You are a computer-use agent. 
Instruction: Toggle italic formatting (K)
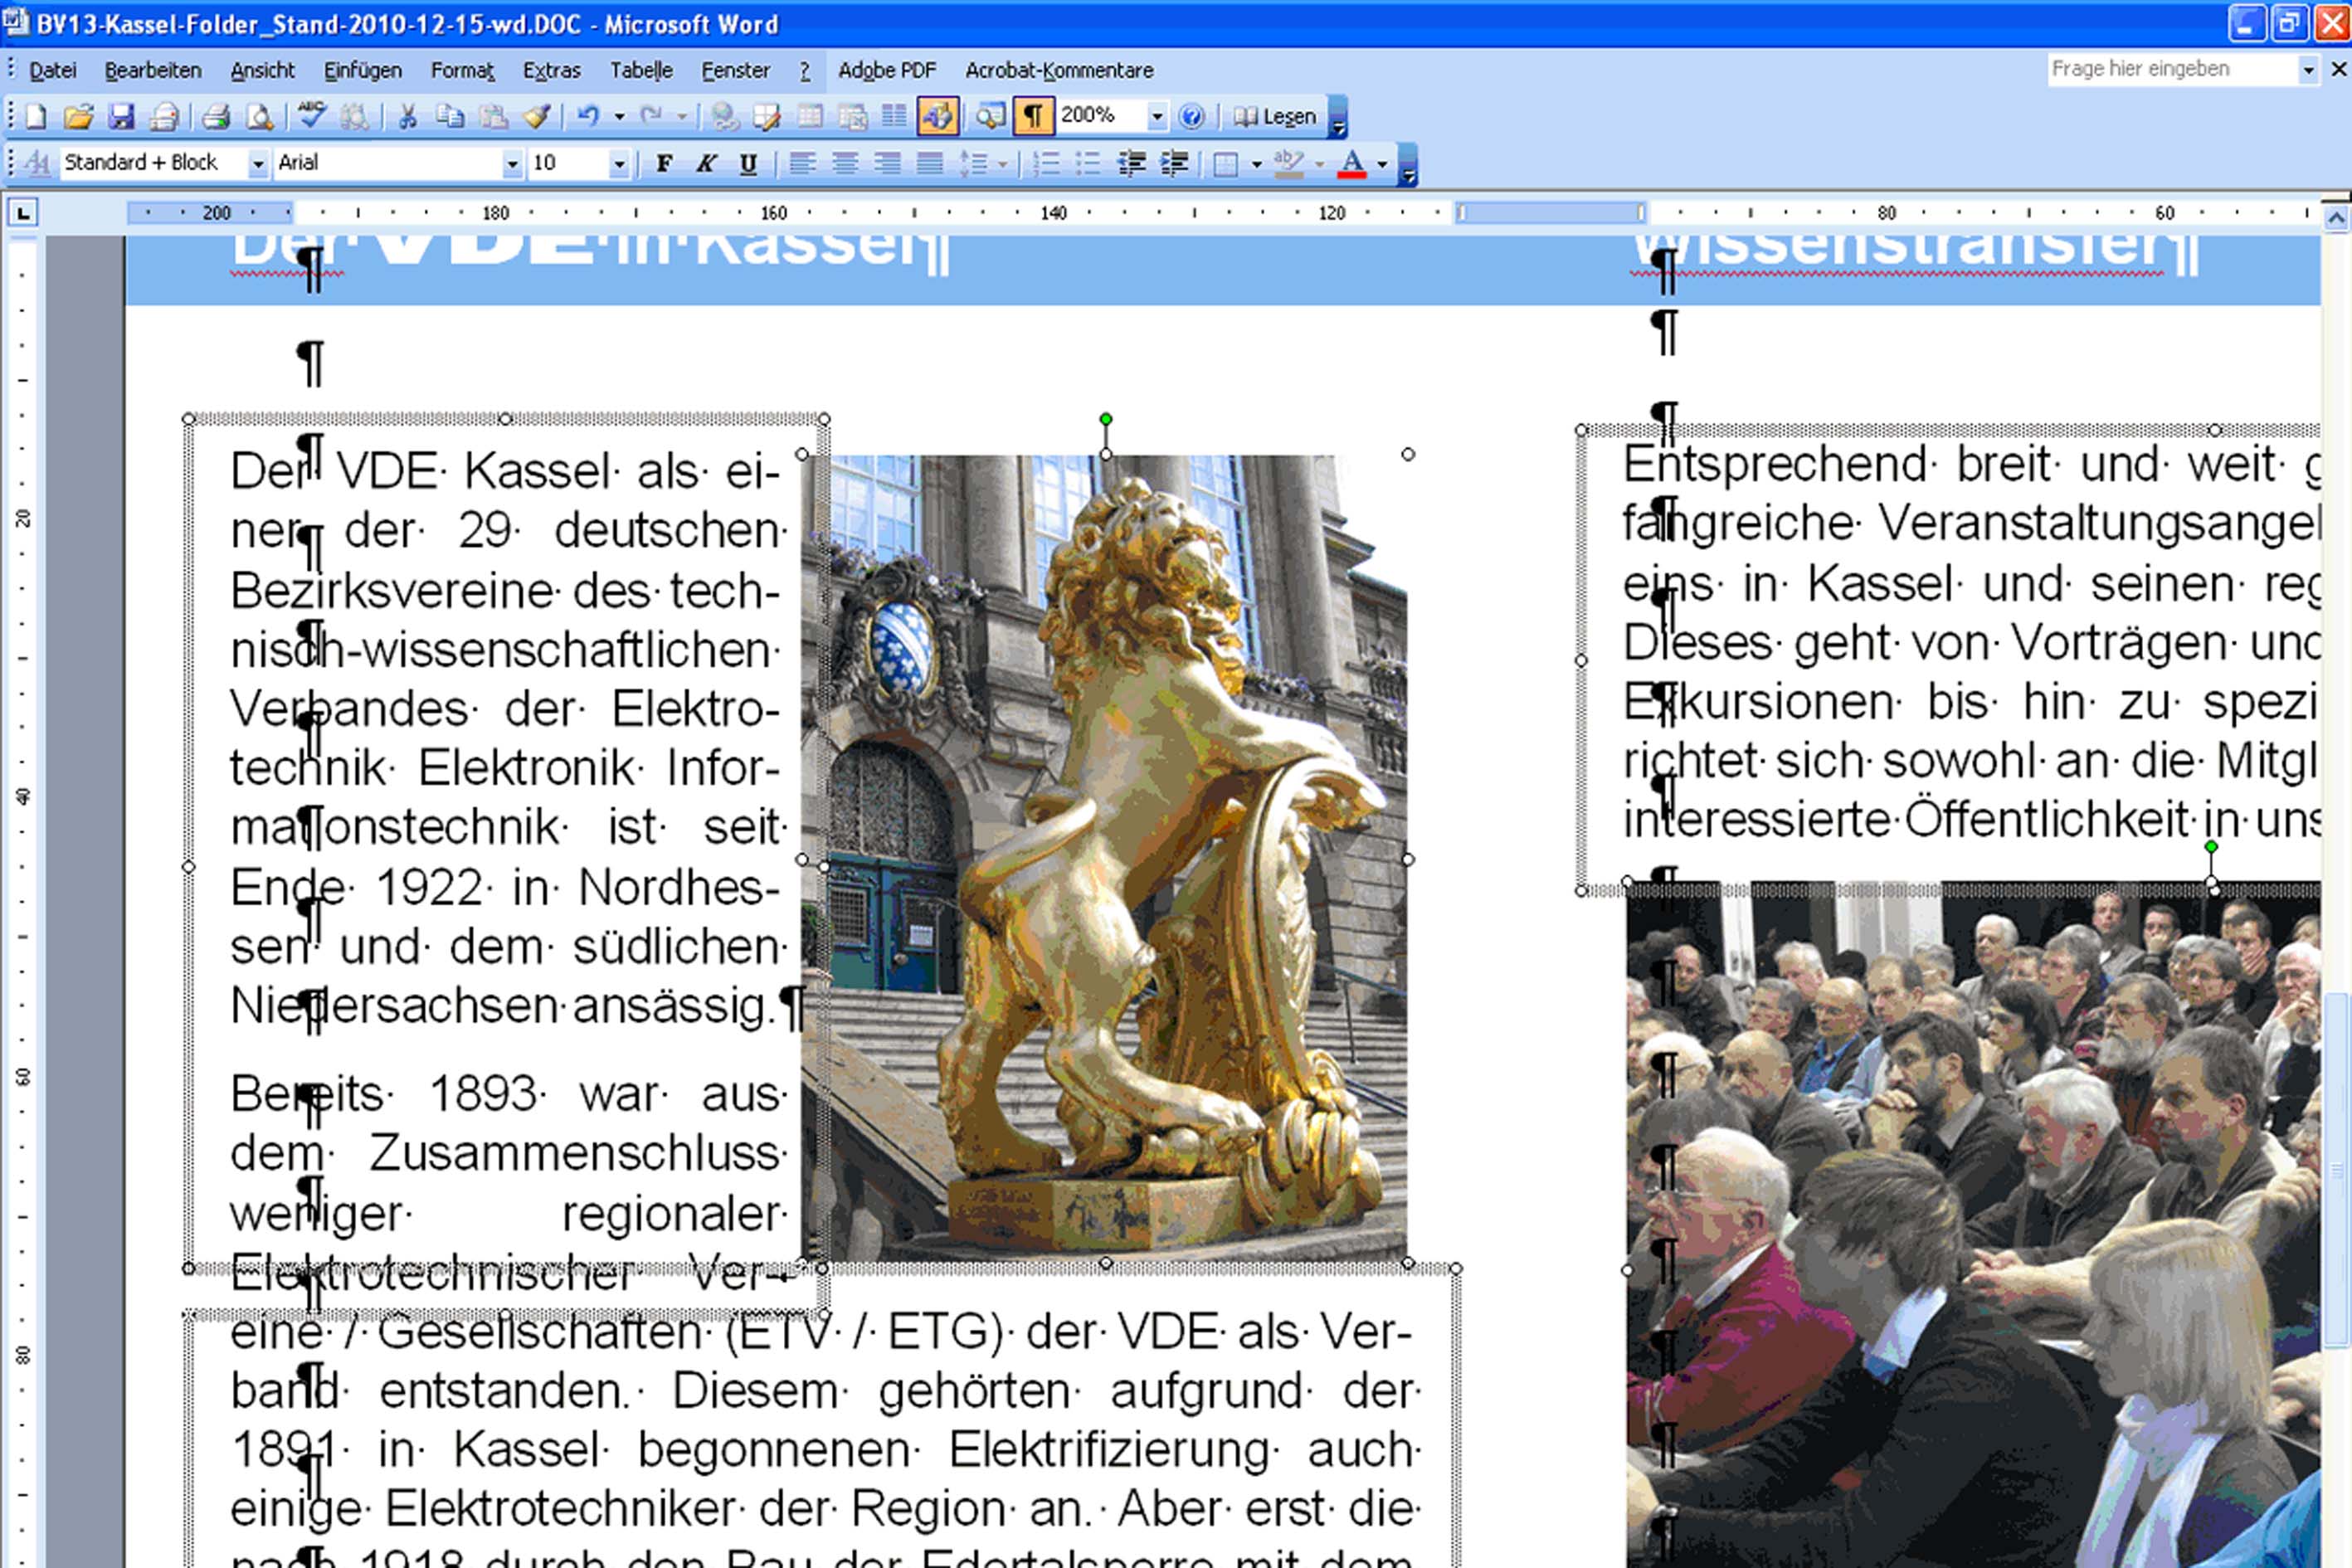point(706,163)
